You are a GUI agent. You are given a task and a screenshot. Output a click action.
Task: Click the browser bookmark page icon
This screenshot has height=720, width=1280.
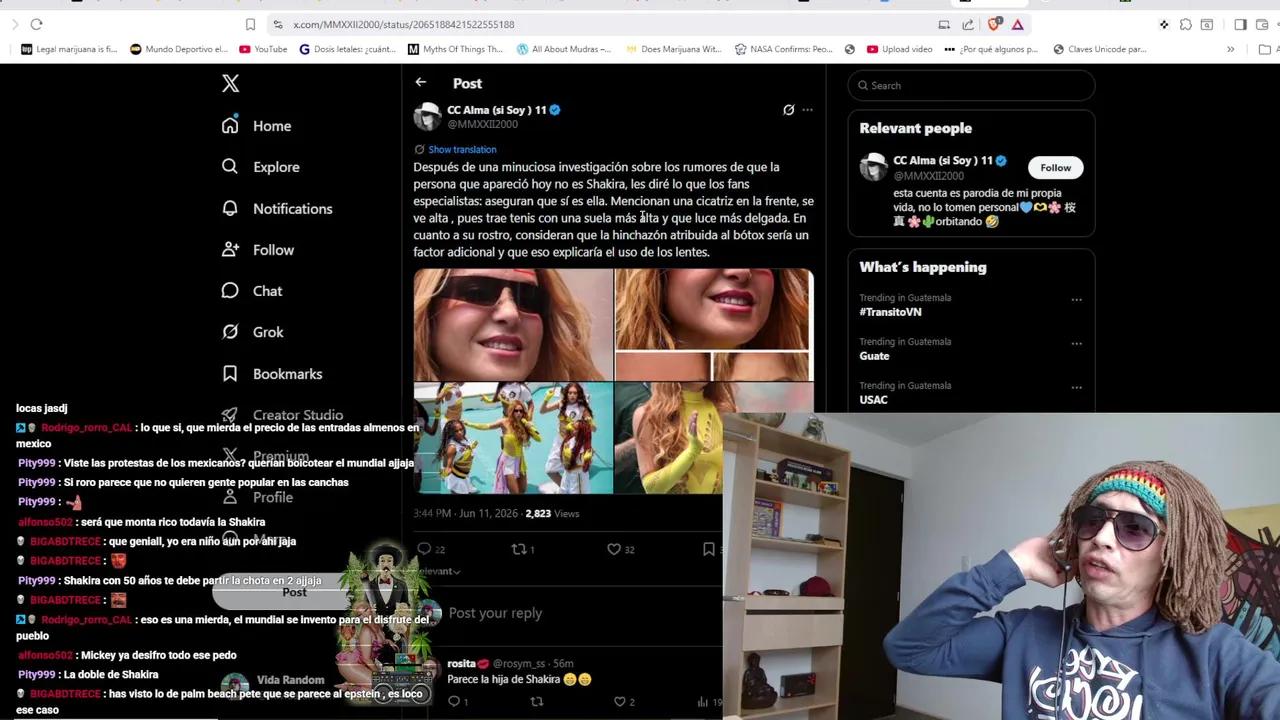coord(250,24)
